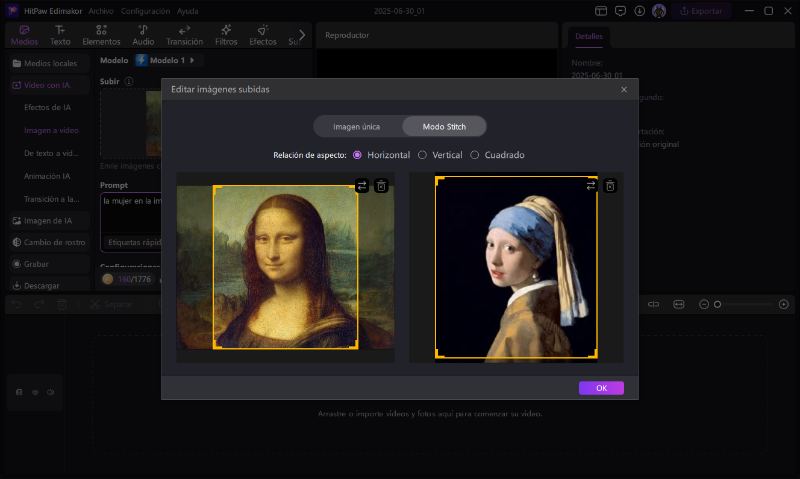Toggle the timeline snapping icon
800x479 pixels.
click(x=654, y=305)
